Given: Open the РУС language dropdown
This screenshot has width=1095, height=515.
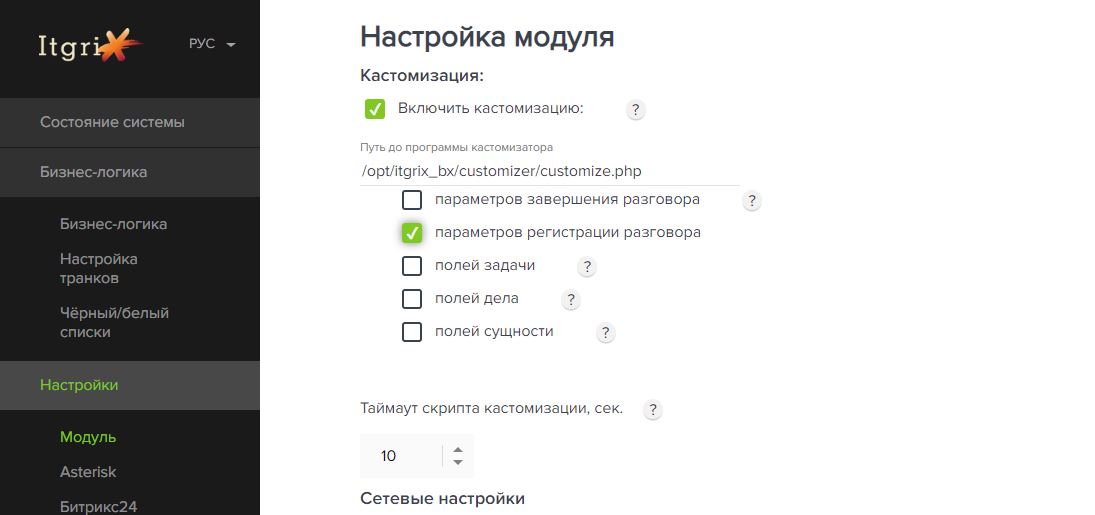Looking at the screenshot, I should (x=212, y=44).
